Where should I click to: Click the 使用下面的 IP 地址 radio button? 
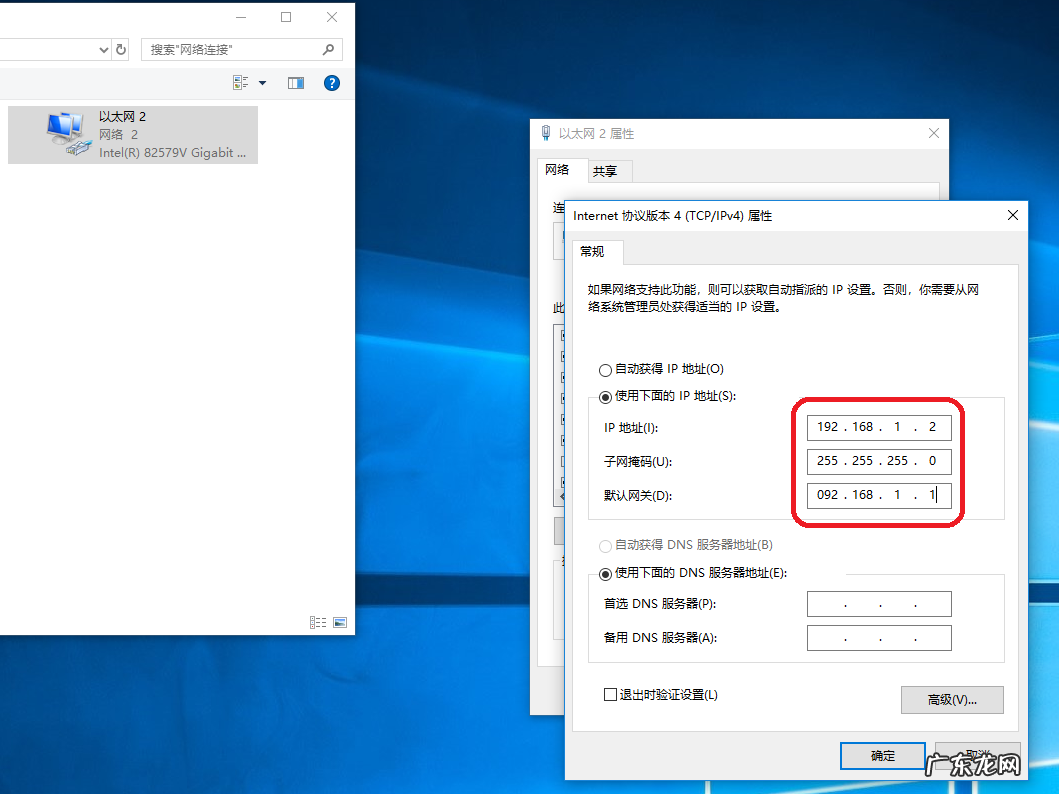(x=605, y=396)
